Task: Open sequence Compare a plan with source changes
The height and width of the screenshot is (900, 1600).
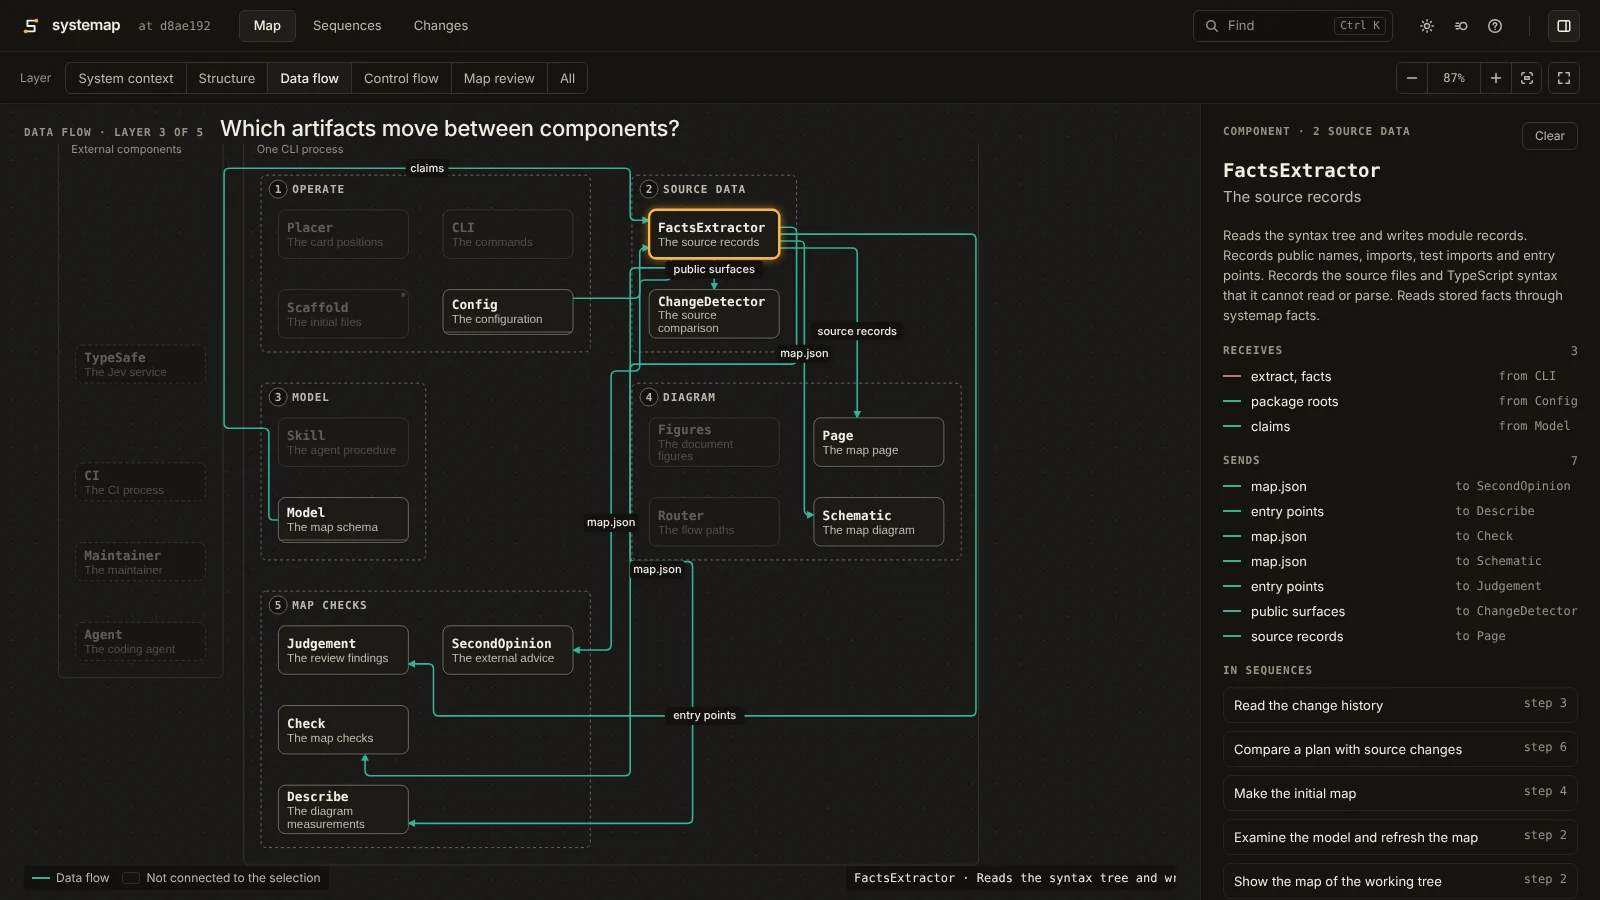Action: [x=1400, y=749]
